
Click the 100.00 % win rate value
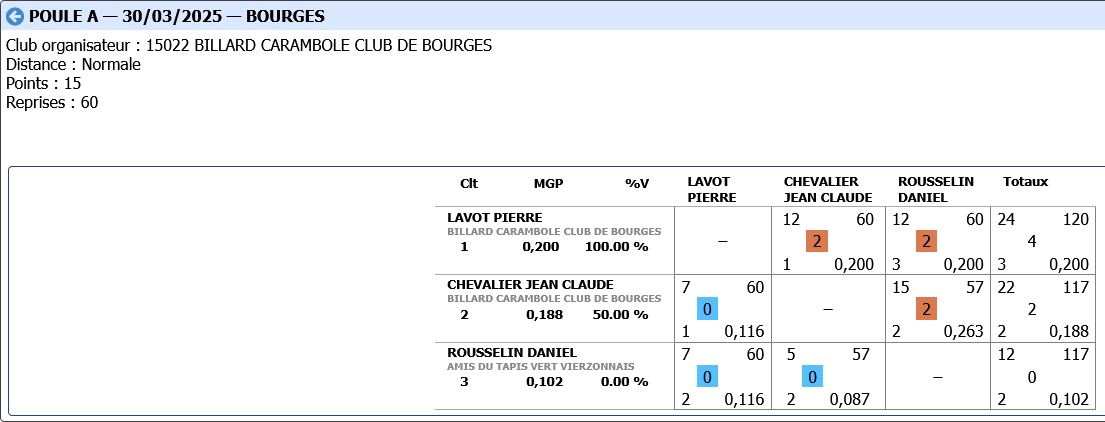click(616, 247)
